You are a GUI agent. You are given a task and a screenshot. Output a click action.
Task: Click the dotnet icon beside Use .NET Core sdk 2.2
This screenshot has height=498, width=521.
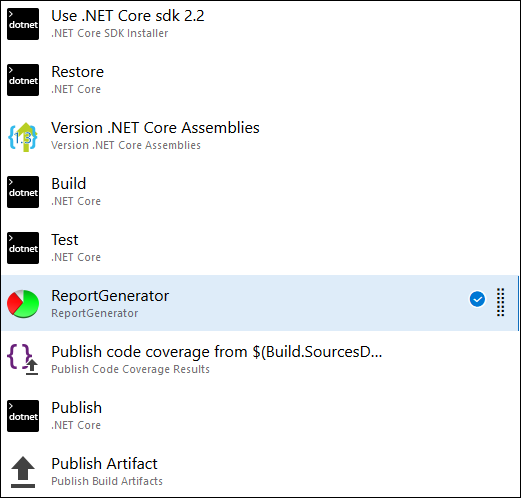coord(23,24)
